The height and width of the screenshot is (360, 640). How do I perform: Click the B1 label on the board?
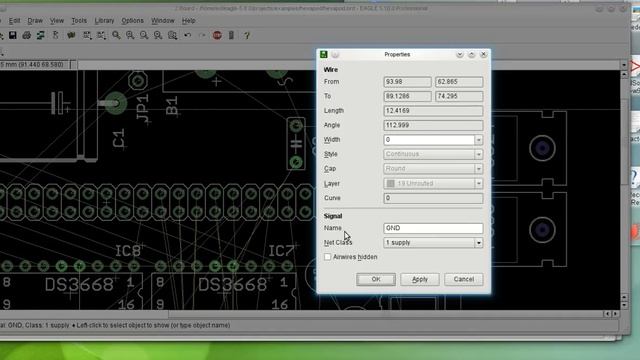tap(172, 105)
